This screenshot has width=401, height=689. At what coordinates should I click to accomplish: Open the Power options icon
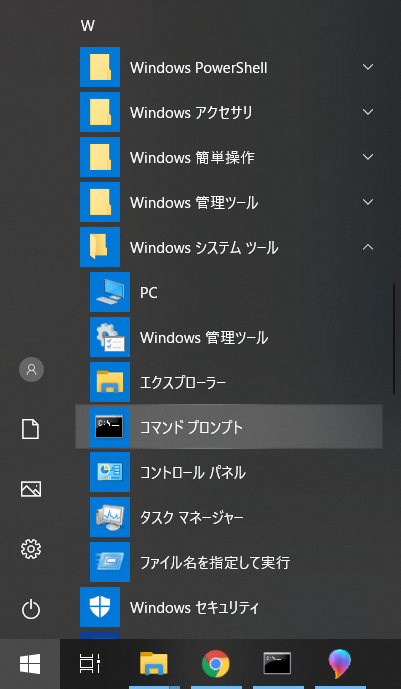pos(31,609)
